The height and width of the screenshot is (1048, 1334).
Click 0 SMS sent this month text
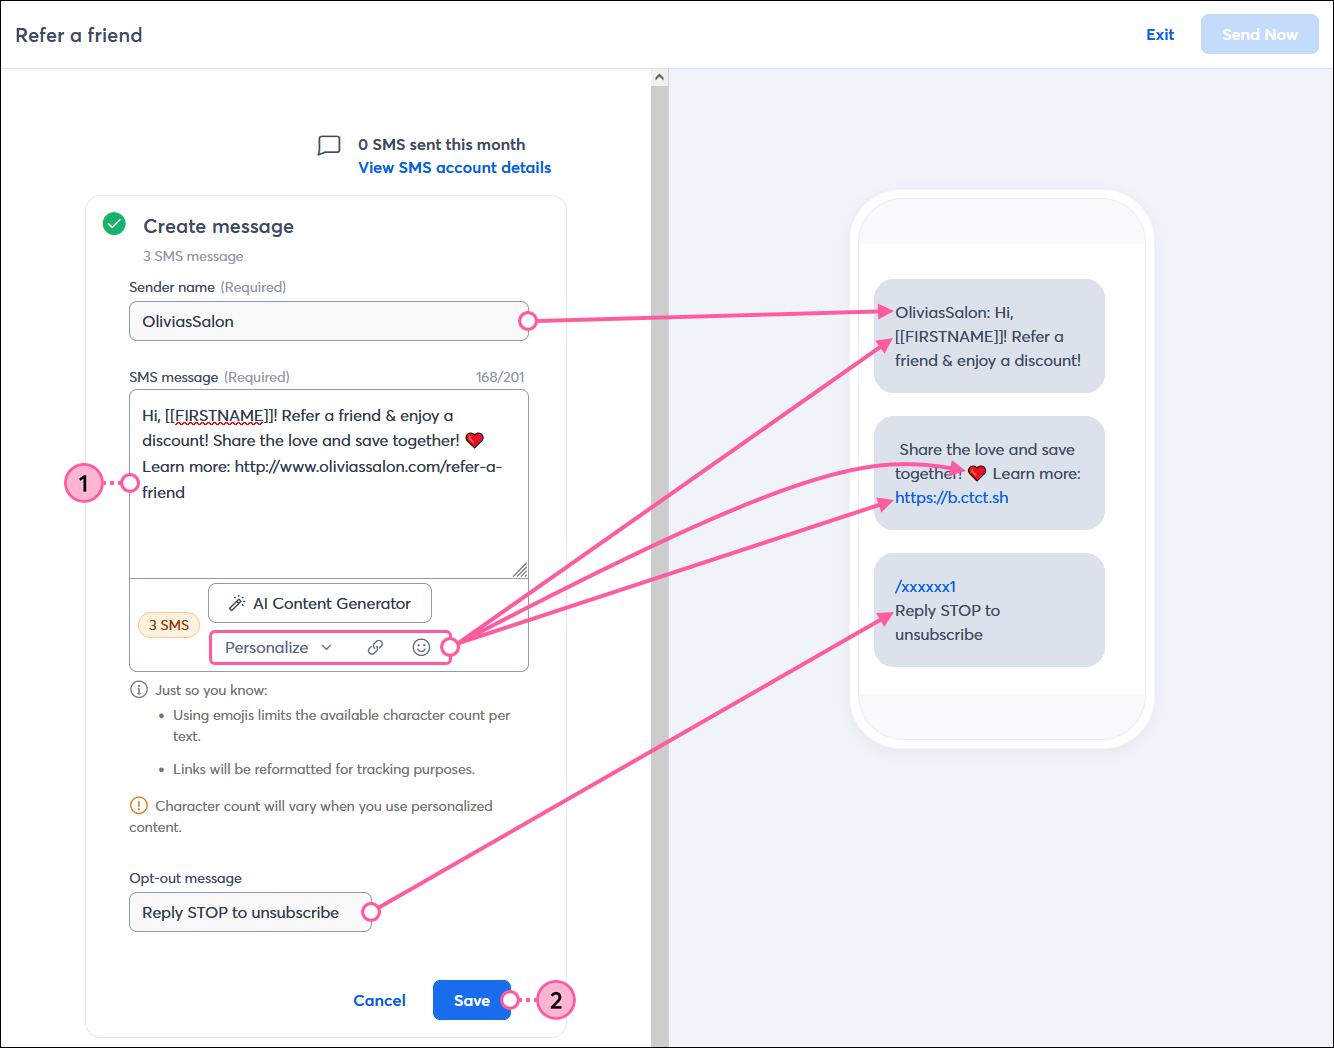point(442,144)
